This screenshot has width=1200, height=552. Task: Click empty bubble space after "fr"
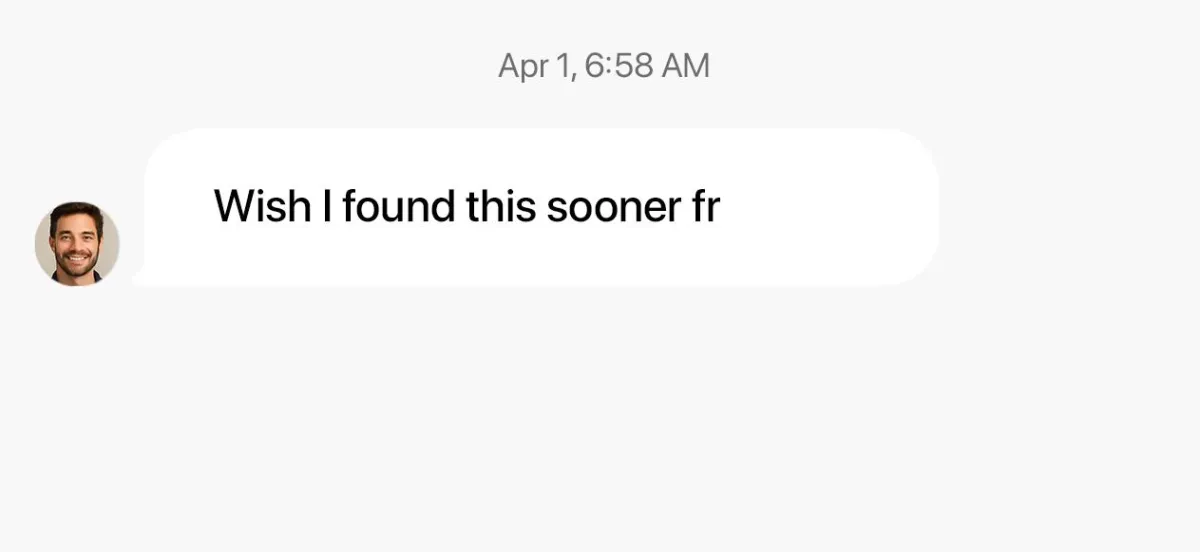(830, 207)
